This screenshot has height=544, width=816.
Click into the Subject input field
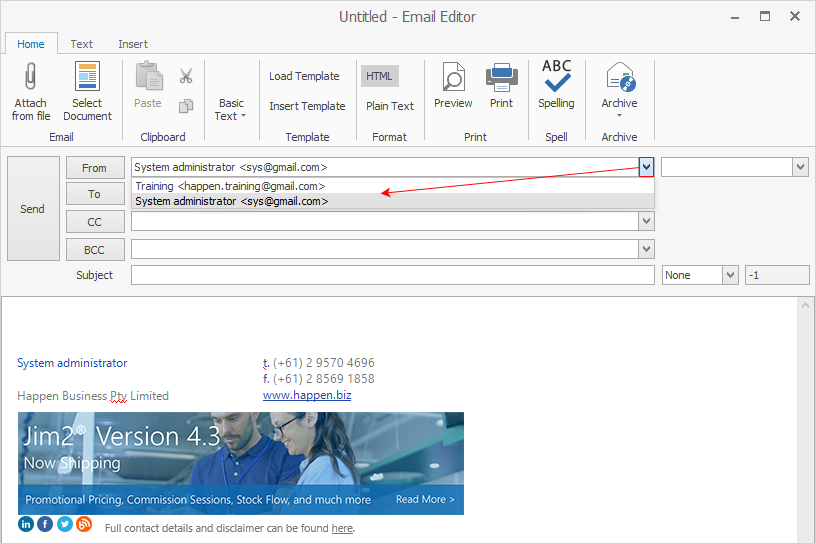point(392,275)
